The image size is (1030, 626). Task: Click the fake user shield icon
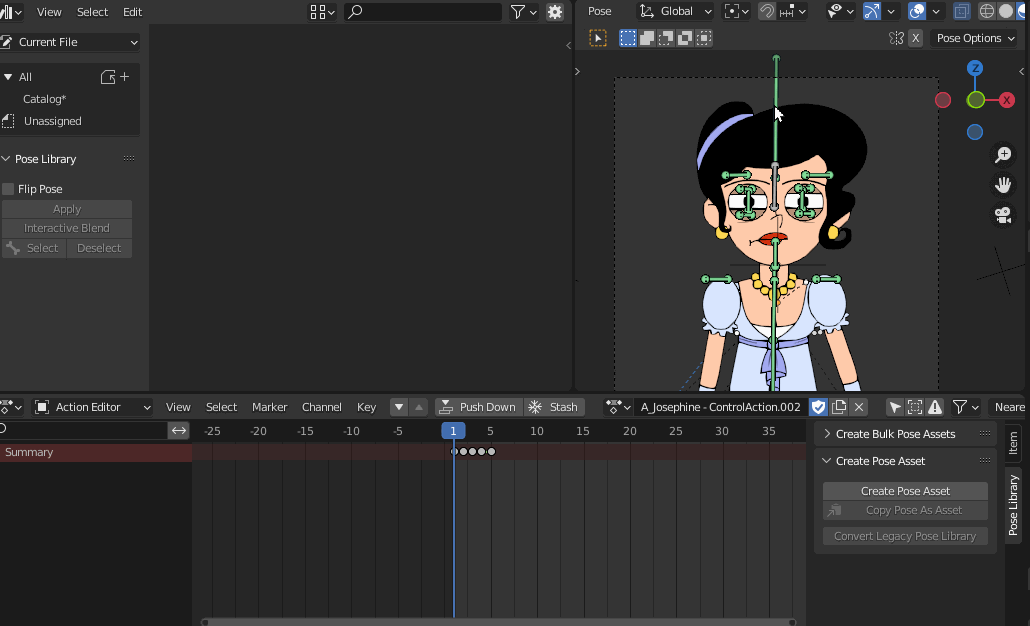coord(818,407)
